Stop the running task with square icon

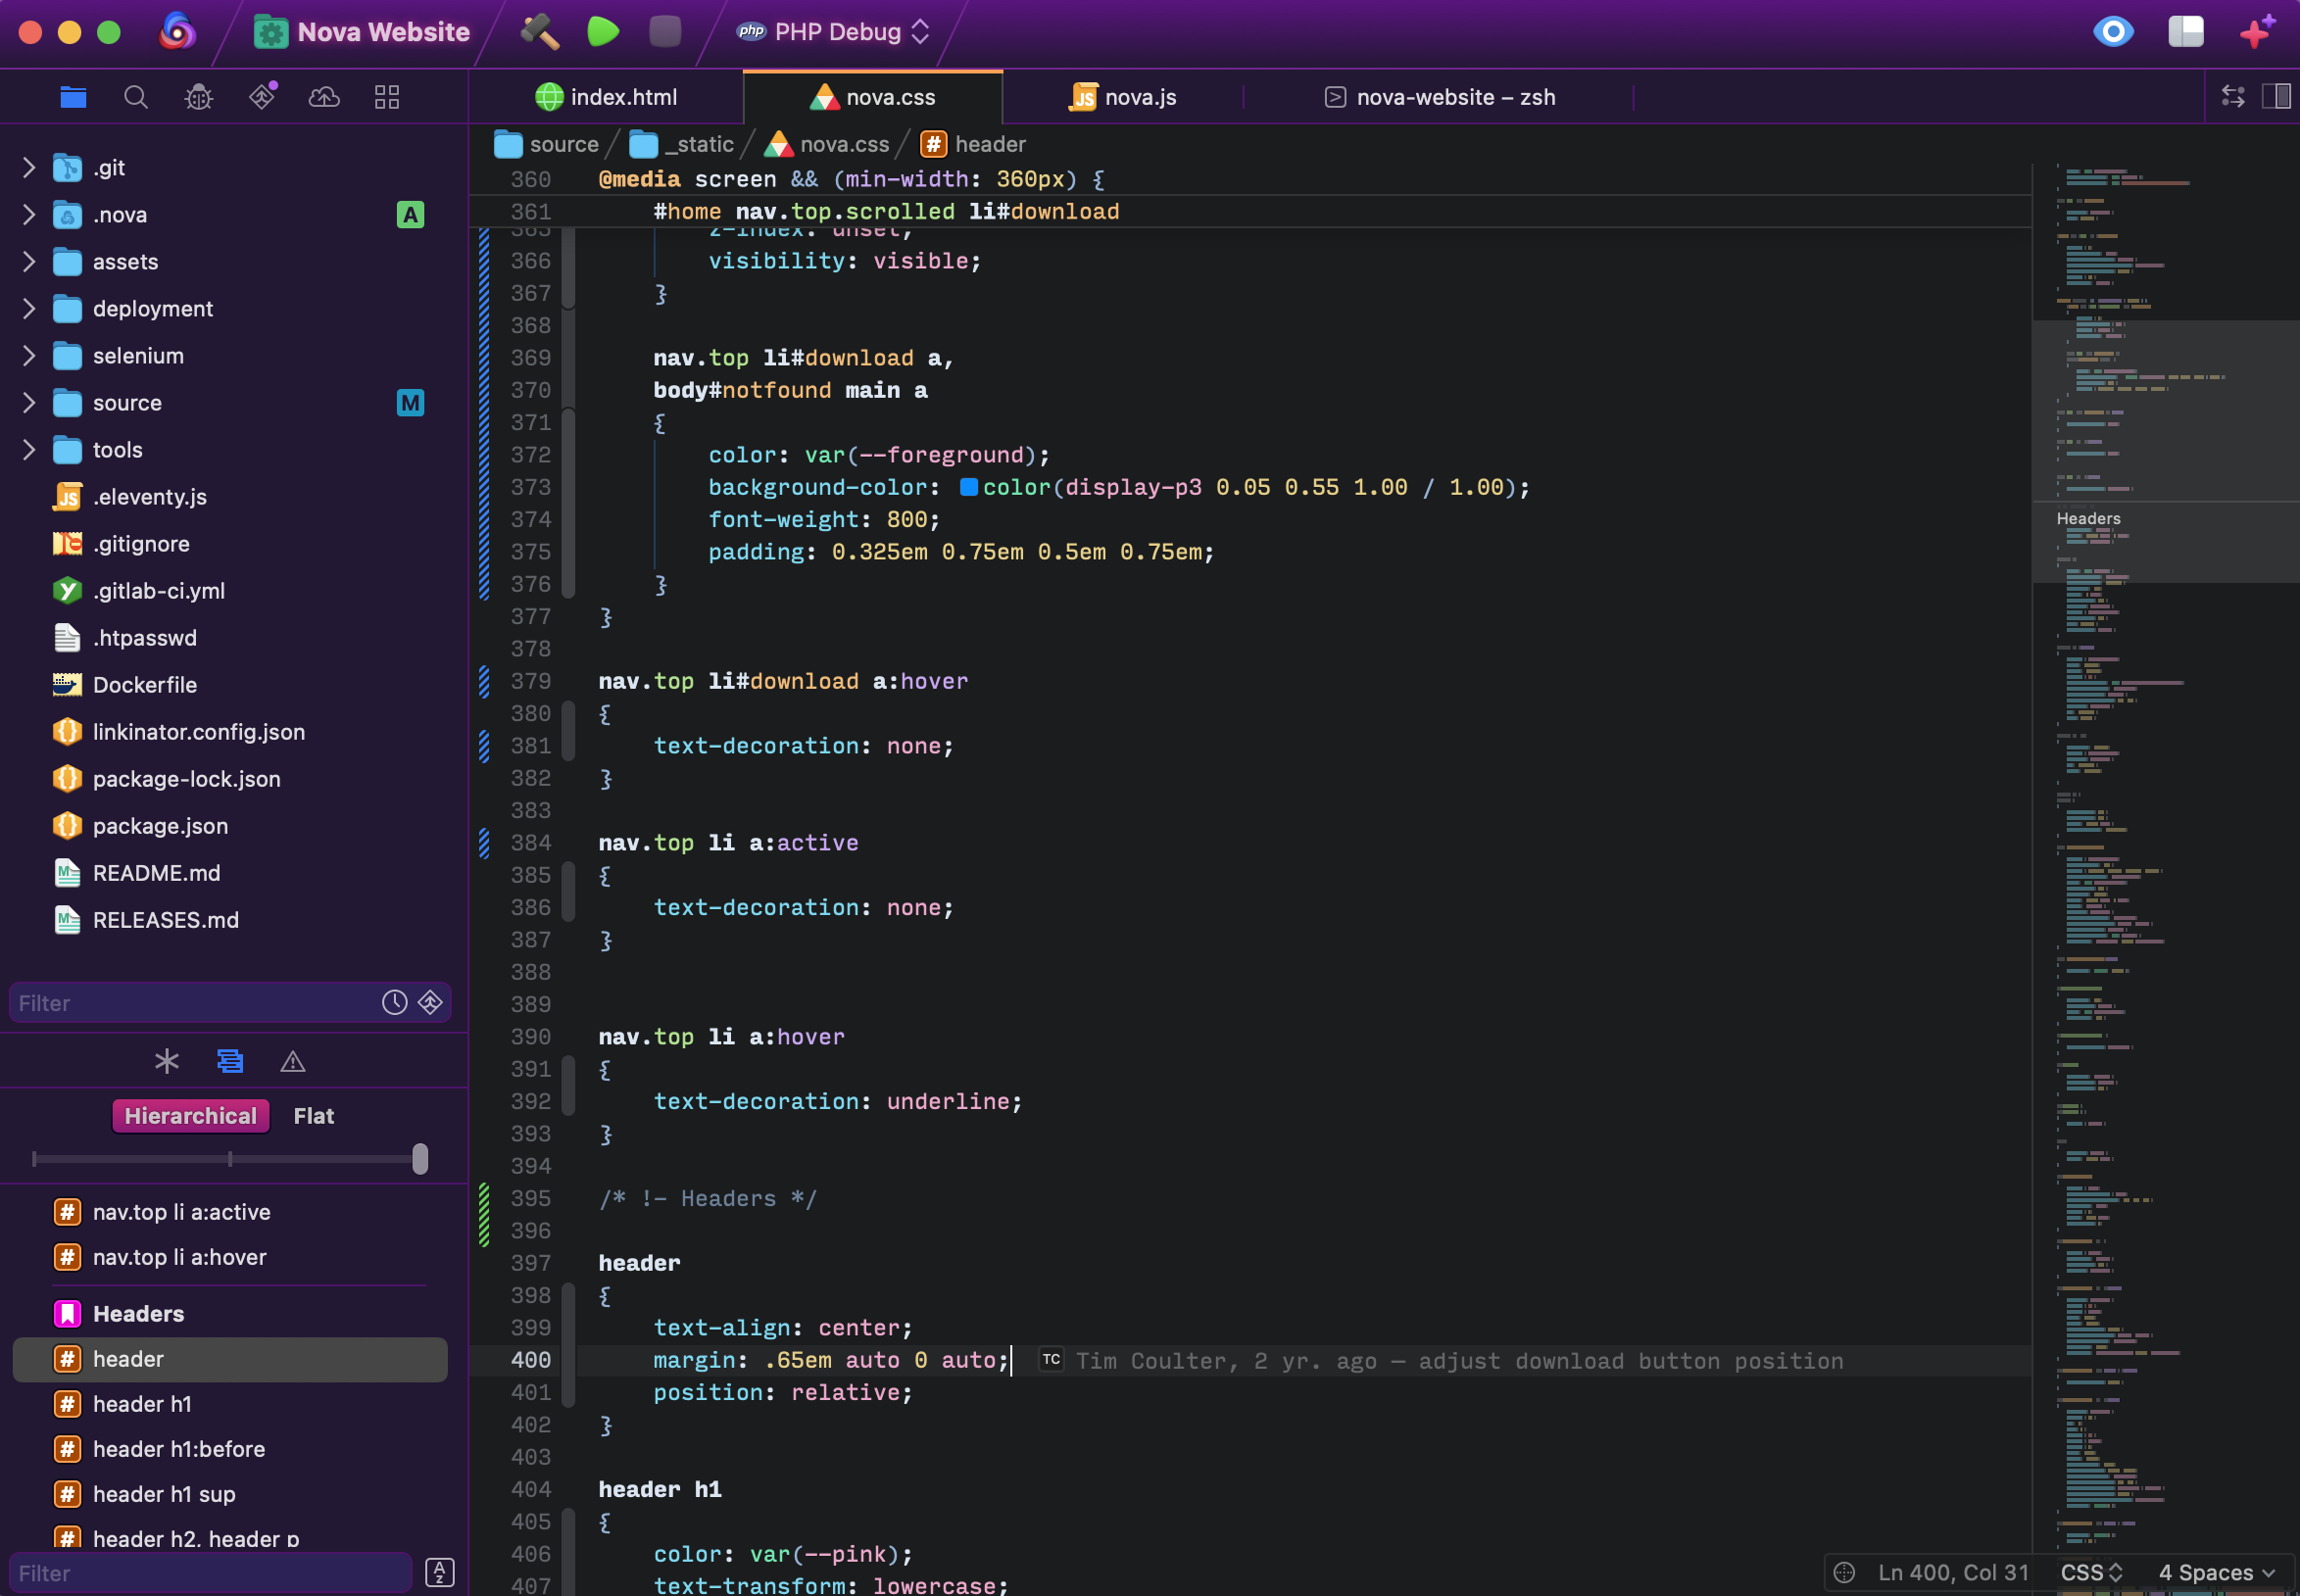pyautogui.click(x=663, y=31)
